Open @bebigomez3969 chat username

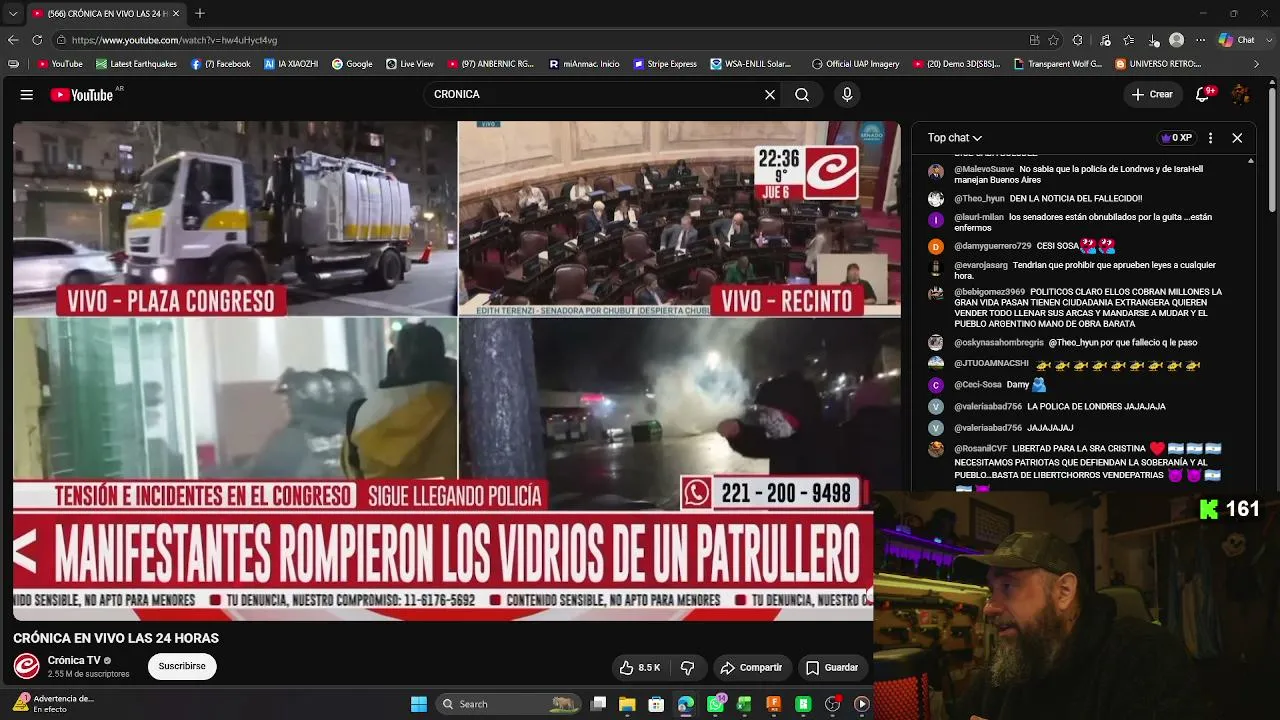click(989, 292)
